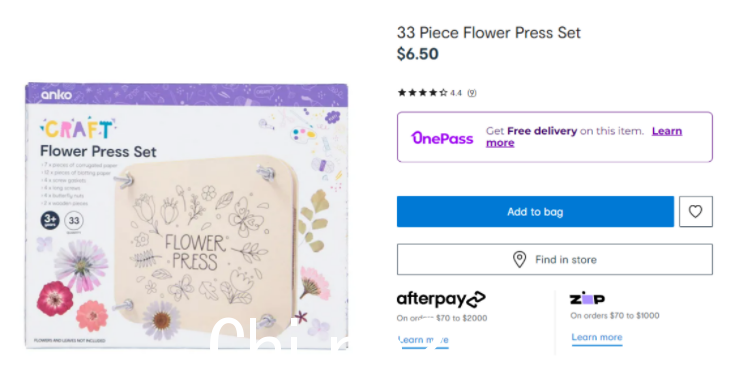733x377 pixels.
Task: Click the heart wishlist icon
Action: (x=695, y=211)
